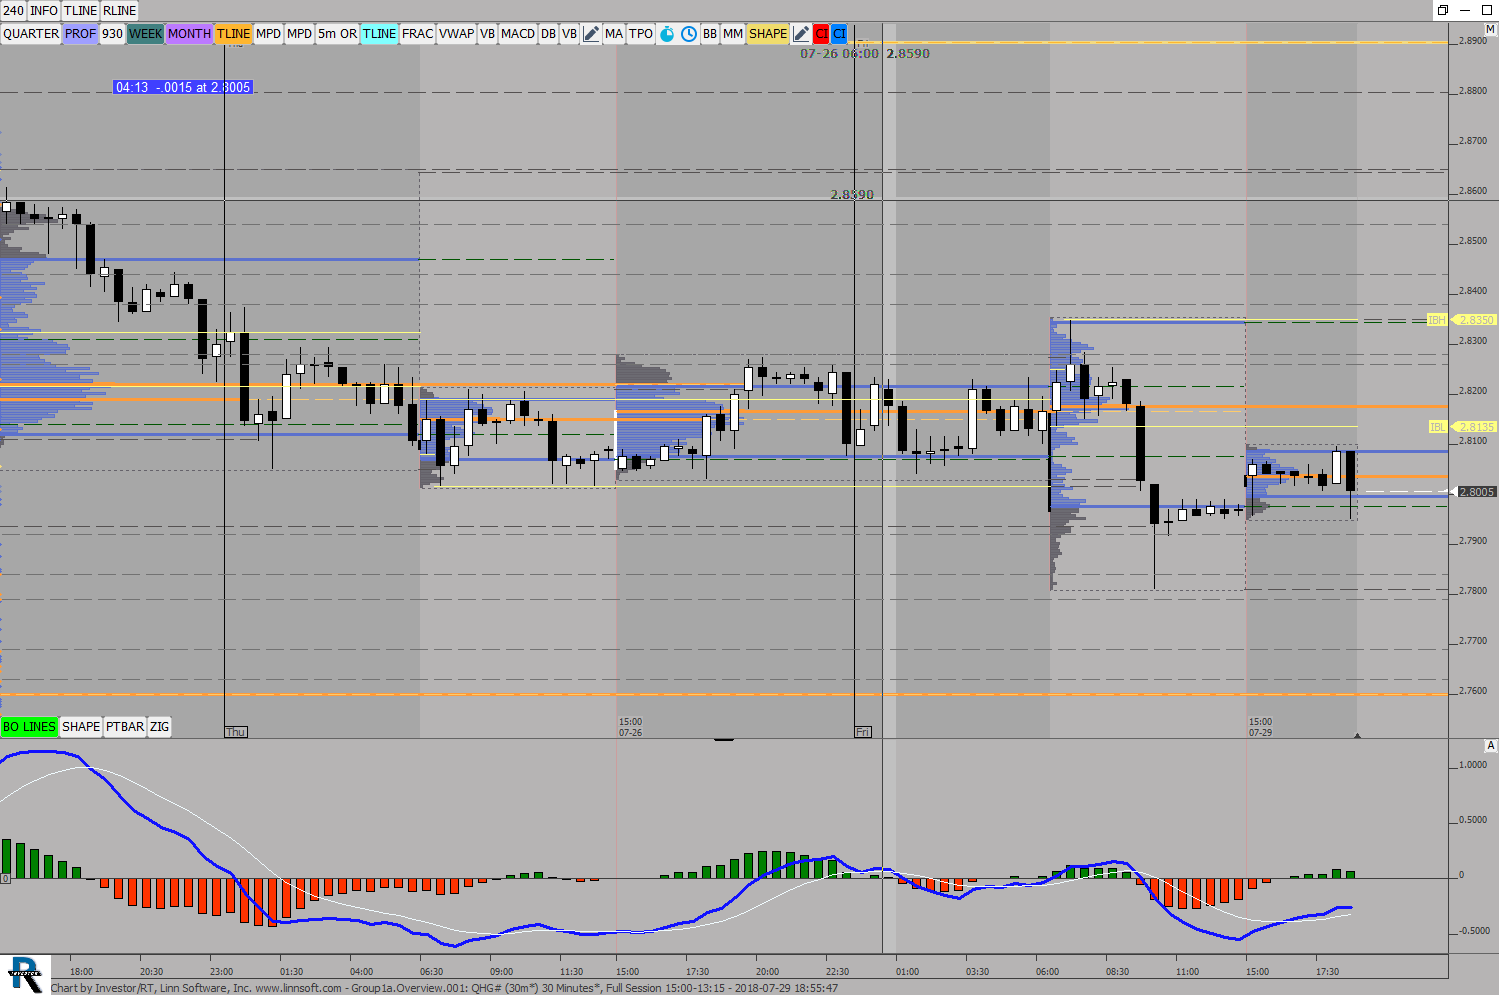Click the blue clock icon in toolbar
1499x995 pixels.
[x=689, y=34]
